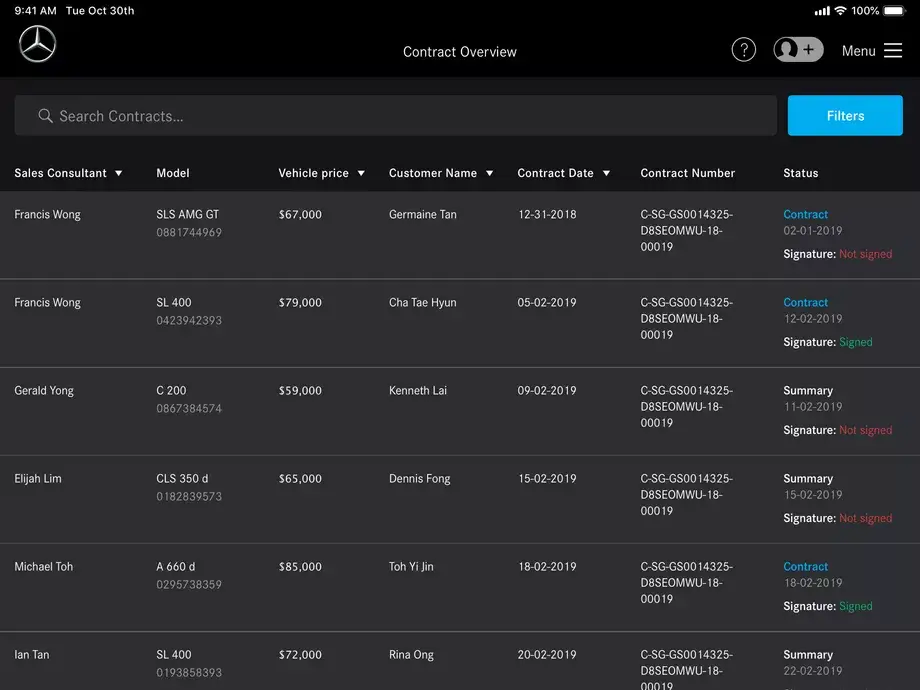Check the Wi-Fi status icon
This screenshot has width=920, height=690.
[840, 11]
